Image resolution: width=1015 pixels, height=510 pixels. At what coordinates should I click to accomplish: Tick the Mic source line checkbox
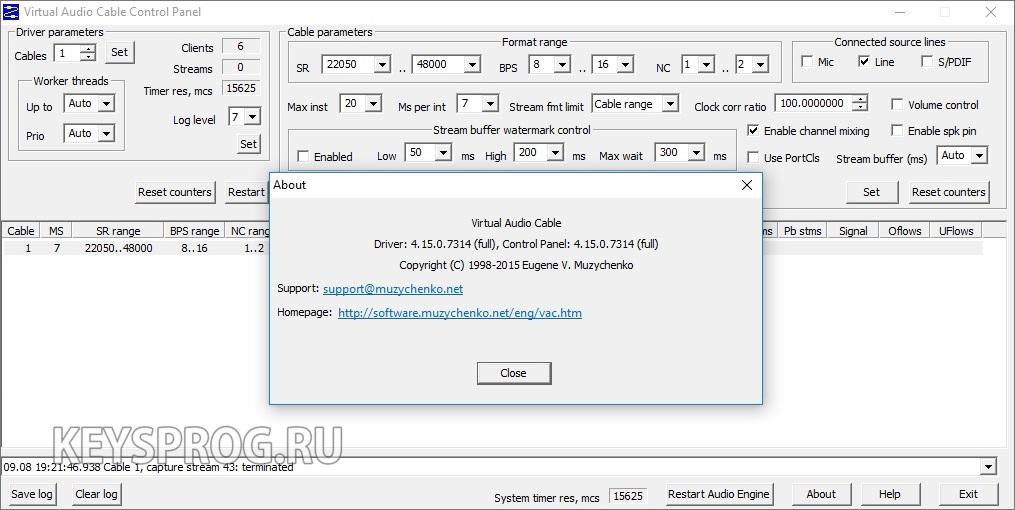point(807,61)
